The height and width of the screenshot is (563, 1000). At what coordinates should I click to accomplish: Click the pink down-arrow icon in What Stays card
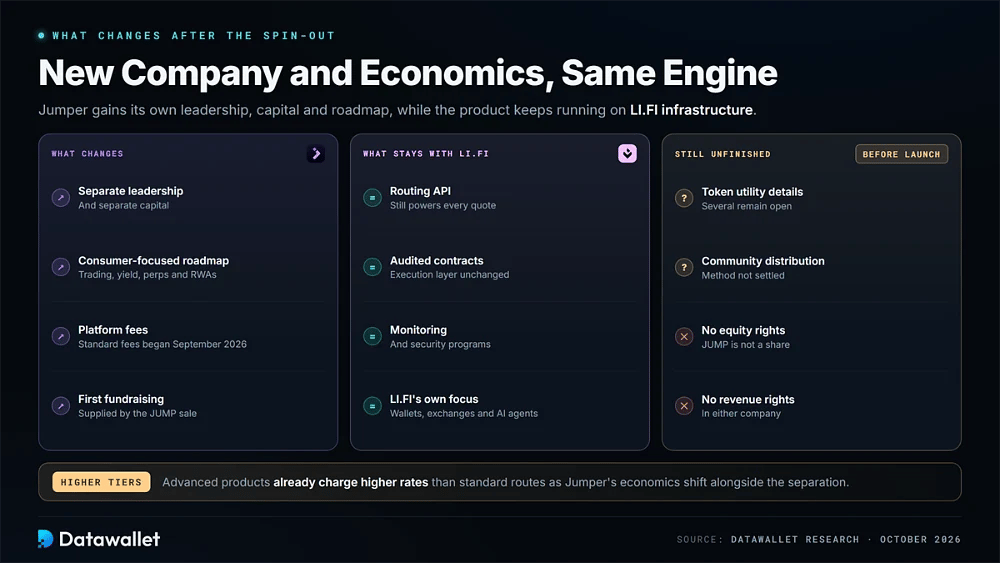(x=628, y=154)
